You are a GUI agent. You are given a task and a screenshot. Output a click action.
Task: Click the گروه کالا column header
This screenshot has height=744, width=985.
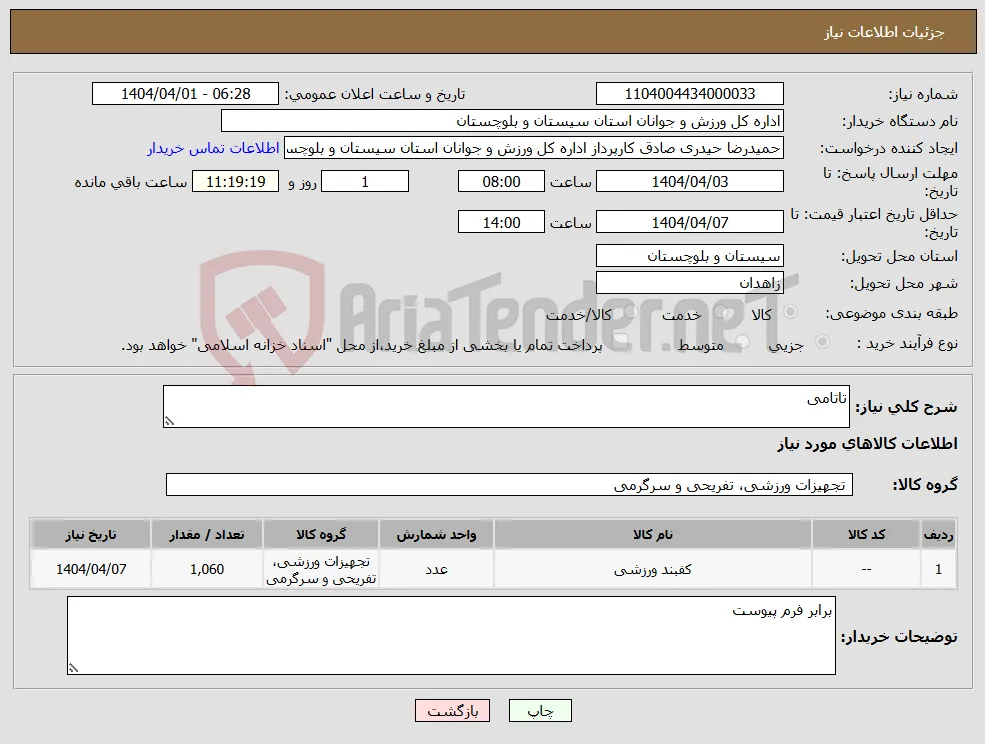321,535
